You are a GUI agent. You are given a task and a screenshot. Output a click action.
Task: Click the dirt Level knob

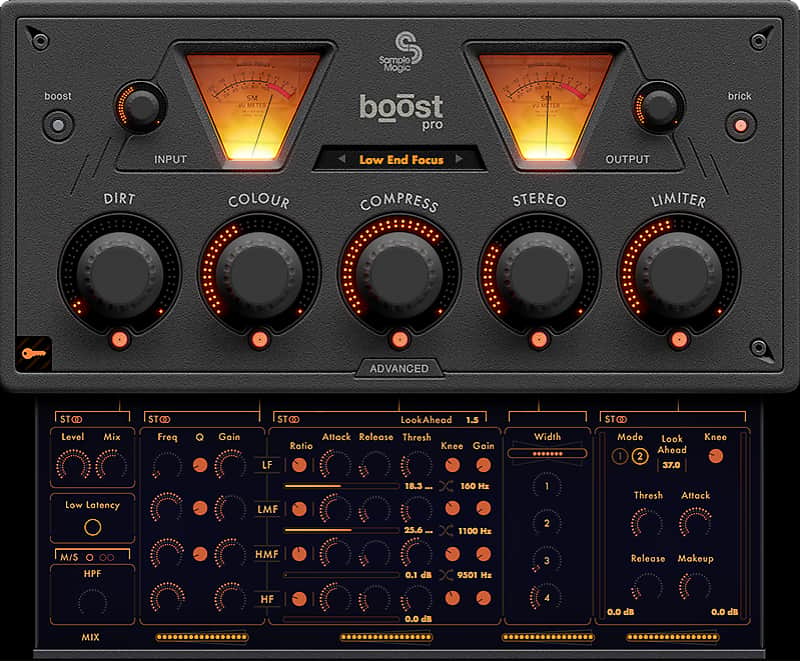coord(73,465)
